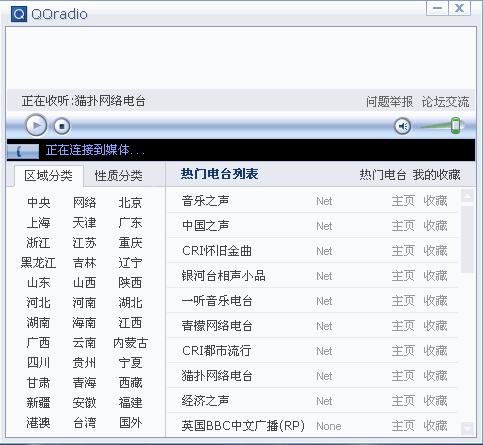Select the 山东 region
Image resolution: width=483 pixels, height=445 pixels.
[39, 283]
